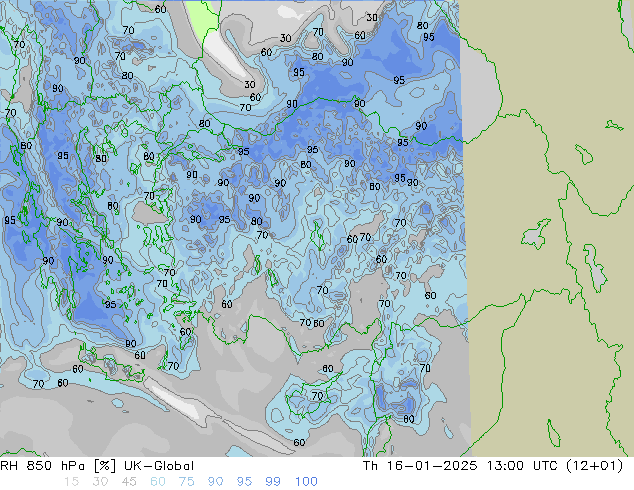Click legend value 90 in the bottom color scale
Screen dimensions: 634x490
click(215, 482)
